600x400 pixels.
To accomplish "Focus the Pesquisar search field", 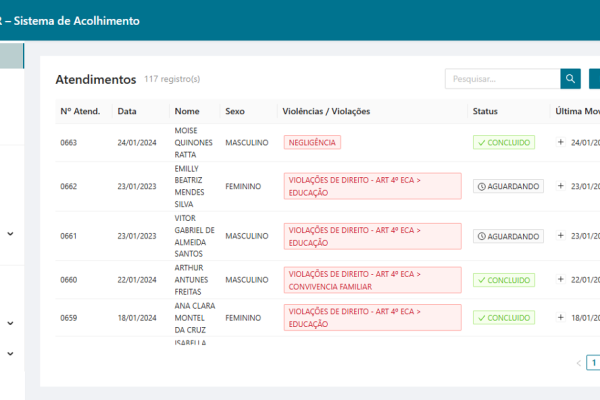I will [502, 79].
